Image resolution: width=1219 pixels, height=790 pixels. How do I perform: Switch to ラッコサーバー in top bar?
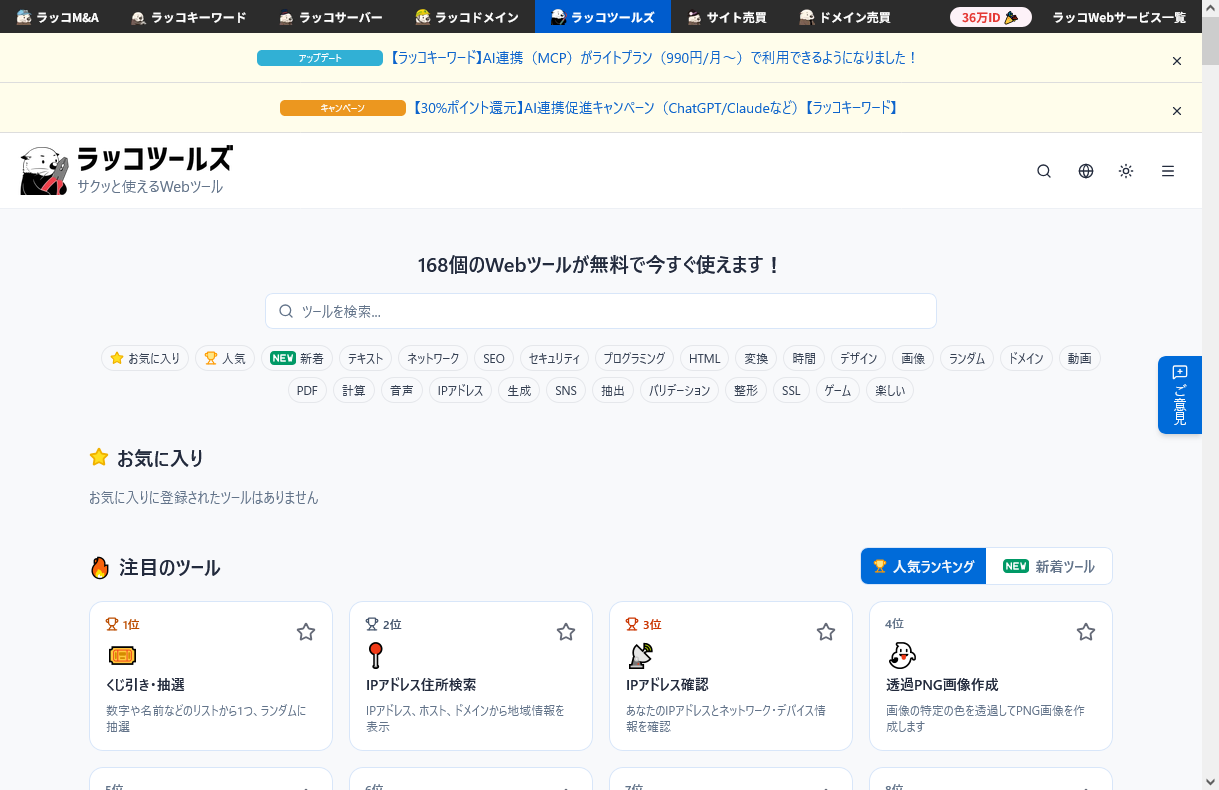(331, 17)
